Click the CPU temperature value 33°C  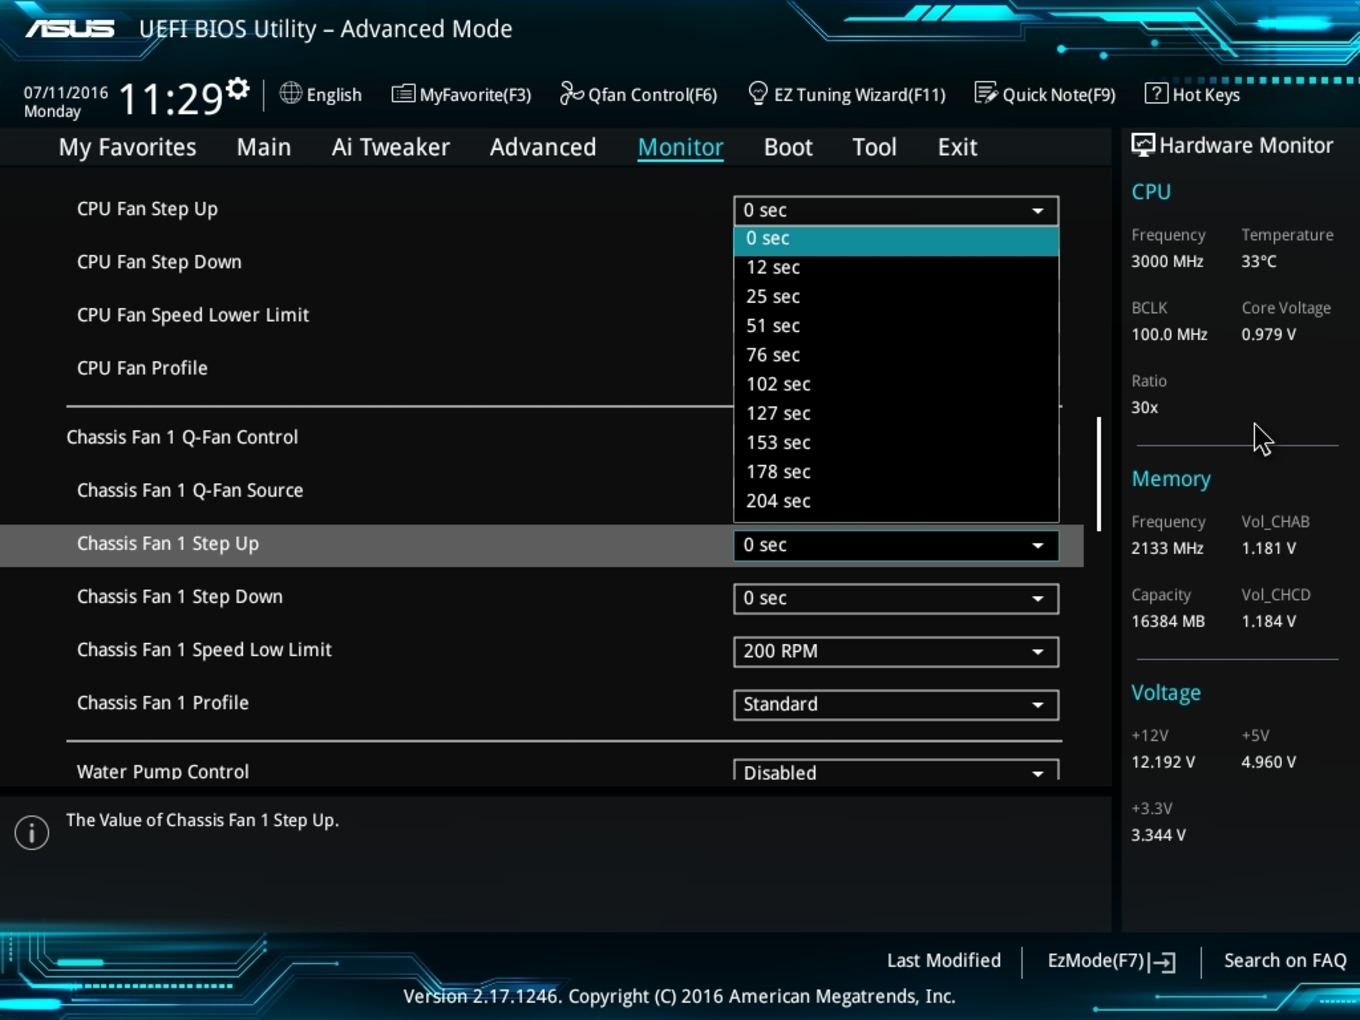1259,261
